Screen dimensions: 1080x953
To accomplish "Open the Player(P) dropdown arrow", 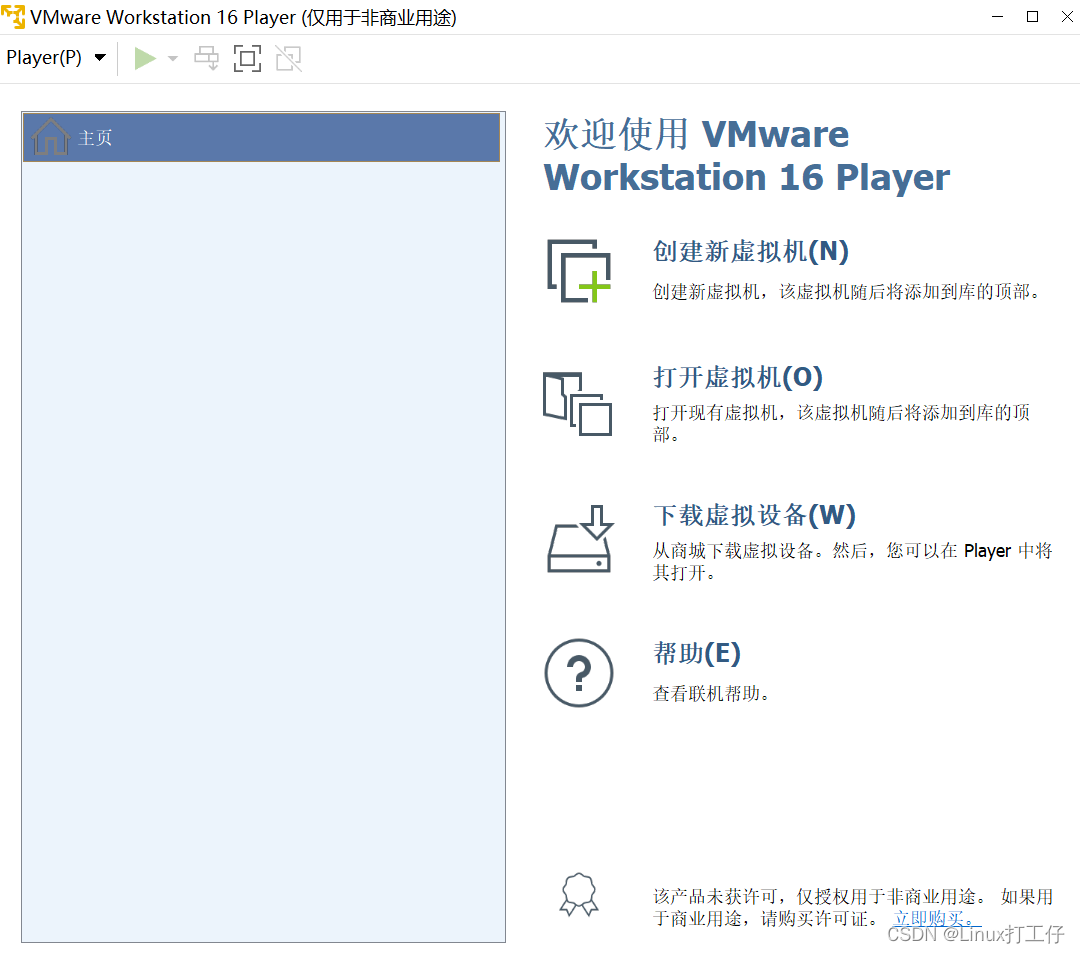I will pos(100,58).
